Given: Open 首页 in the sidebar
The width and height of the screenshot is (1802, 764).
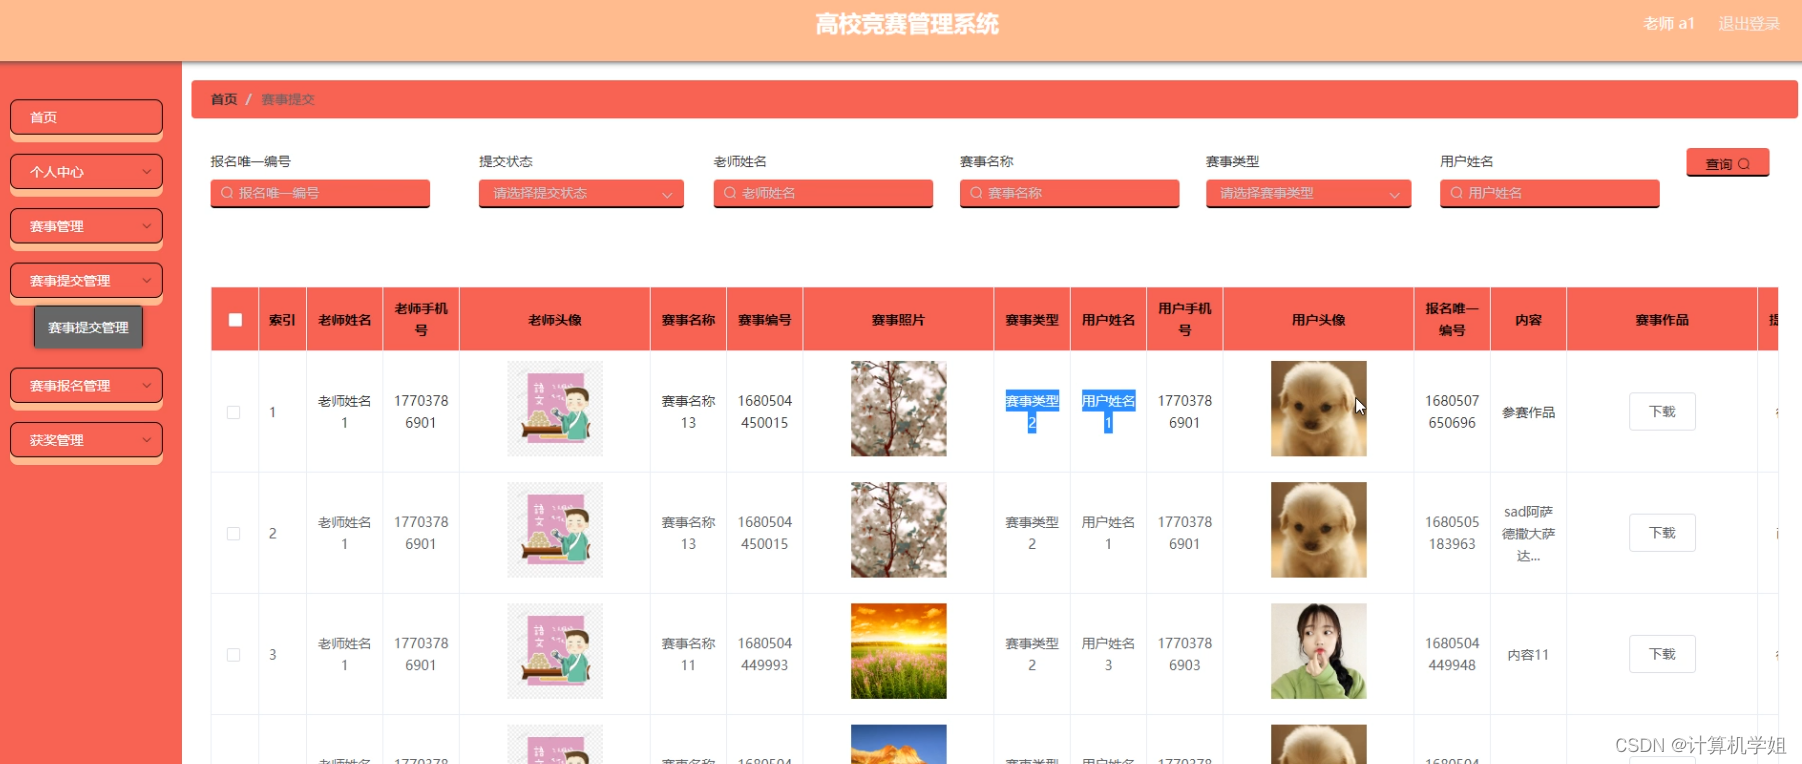Looking at the screenshot, I should 86,117.
